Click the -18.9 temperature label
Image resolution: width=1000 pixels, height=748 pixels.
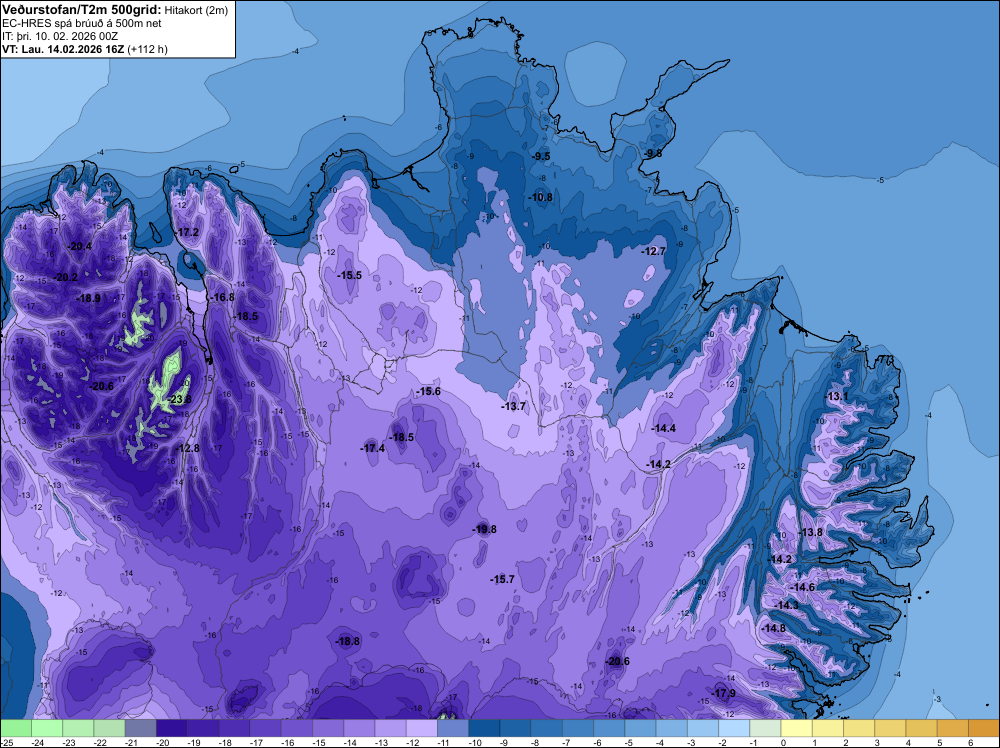pos(89,298)
